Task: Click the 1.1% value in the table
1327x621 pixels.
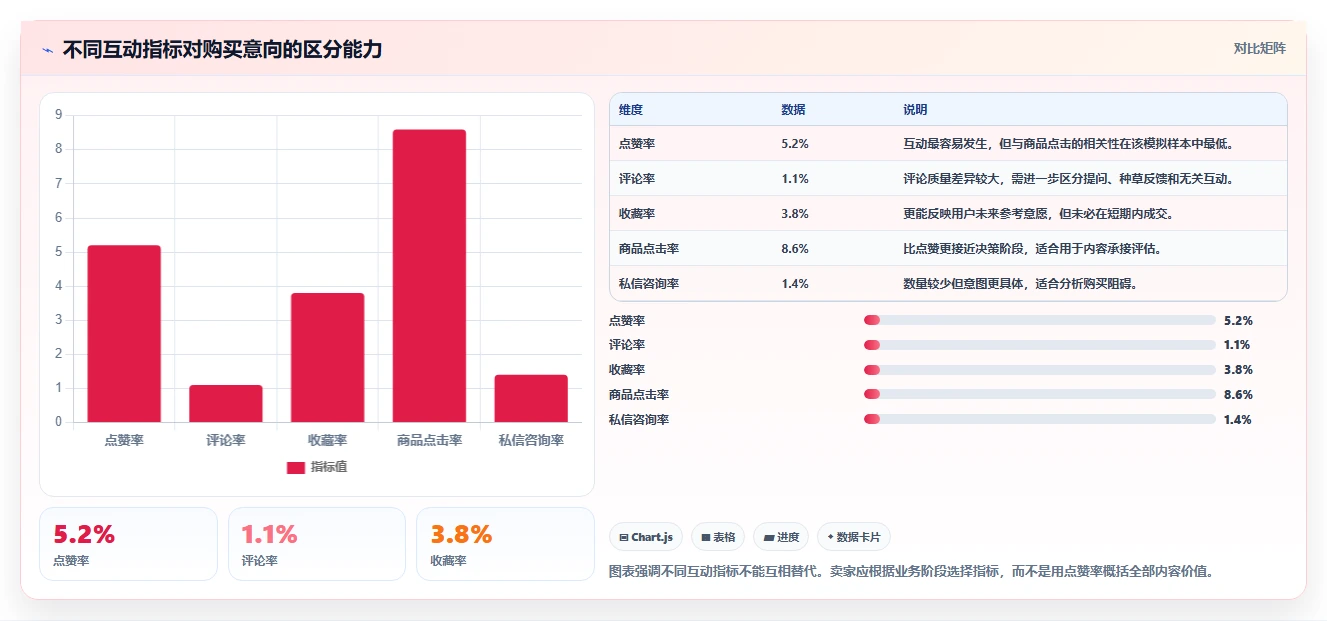Action: pos(795,179)
